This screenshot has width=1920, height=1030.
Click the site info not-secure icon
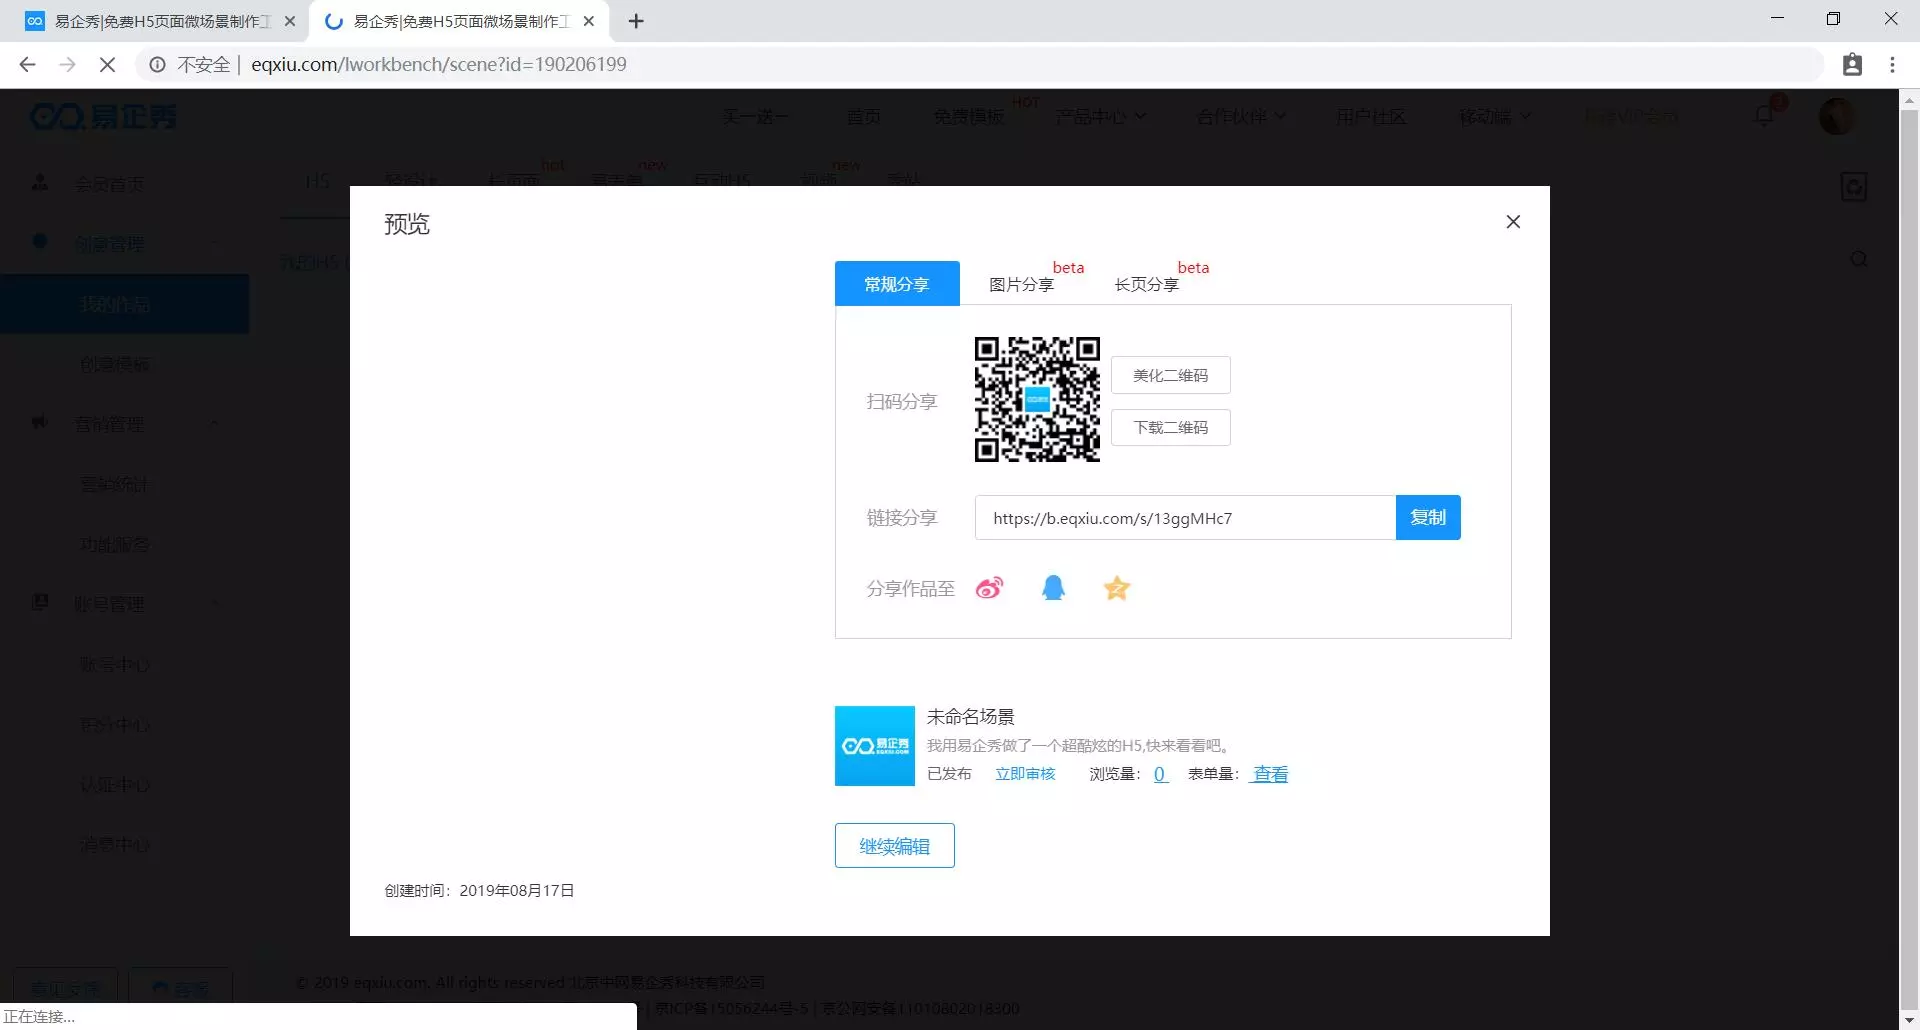157,65
